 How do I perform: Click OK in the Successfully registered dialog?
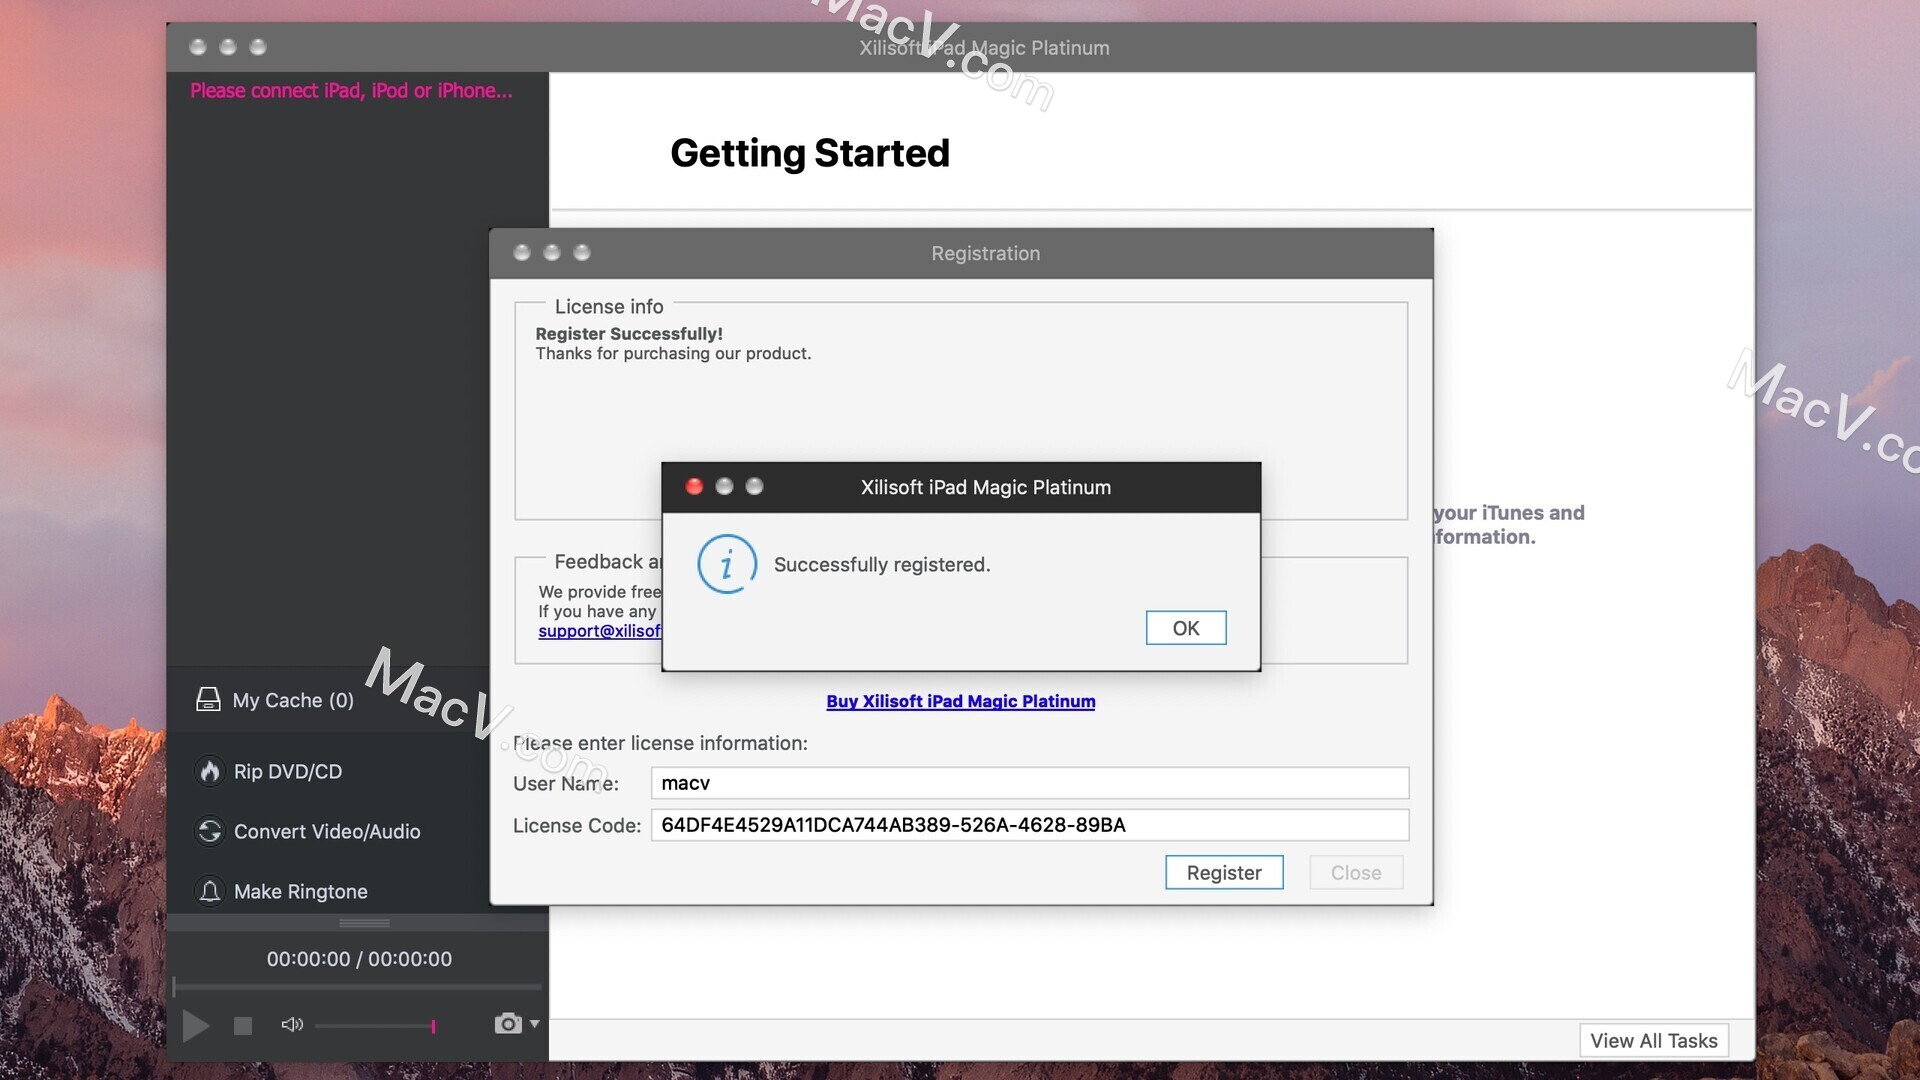click(x=1185, y=628)
